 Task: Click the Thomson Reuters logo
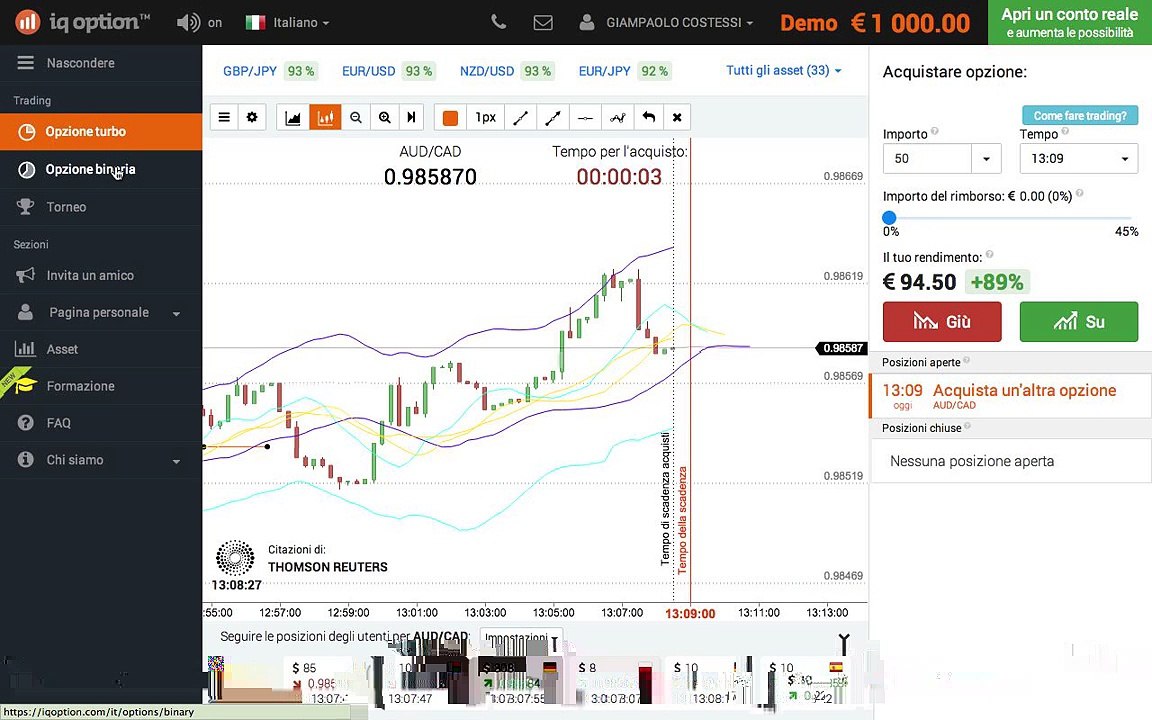pyautogui.click(x=235, y=558)
